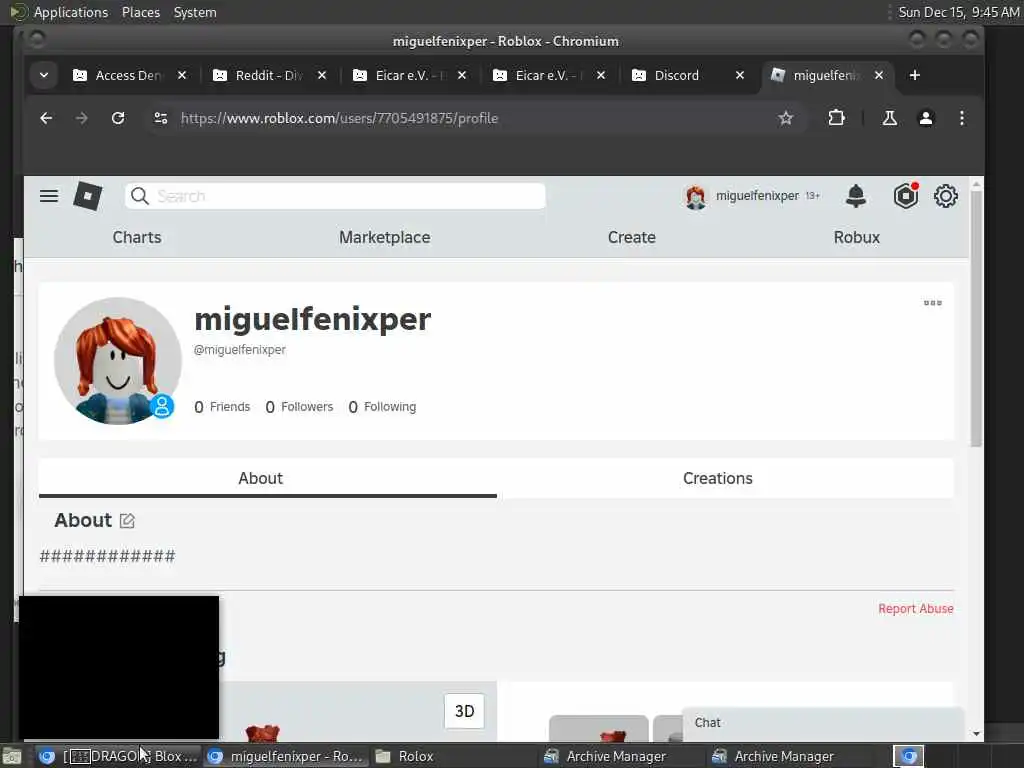Bookmark this page with star icon

click(x=786, y=118)
